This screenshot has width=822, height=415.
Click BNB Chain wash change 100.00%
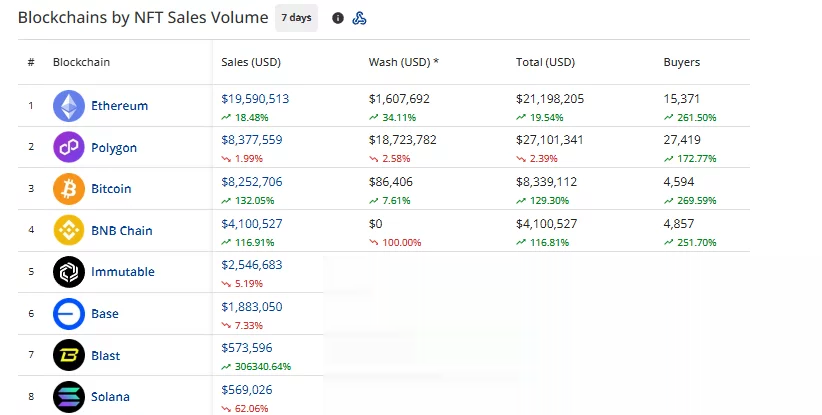coord(402,243)
